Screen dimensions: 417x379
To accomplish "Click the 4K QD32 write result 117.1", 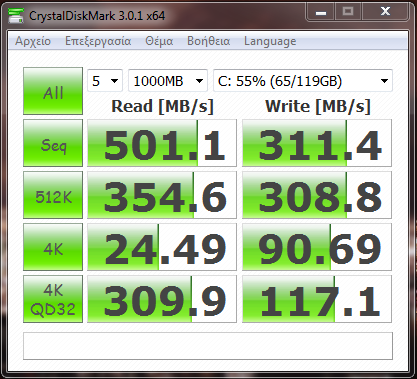I will (x=317, y=299).
